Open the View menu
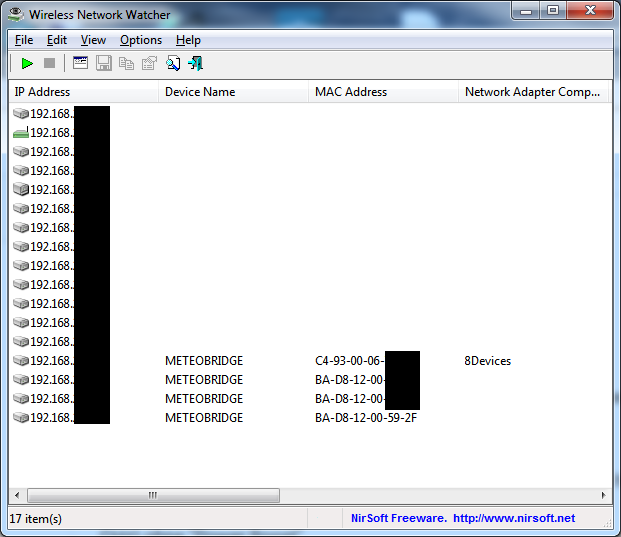This screenshot has width=621, height=537. (93, 40)
